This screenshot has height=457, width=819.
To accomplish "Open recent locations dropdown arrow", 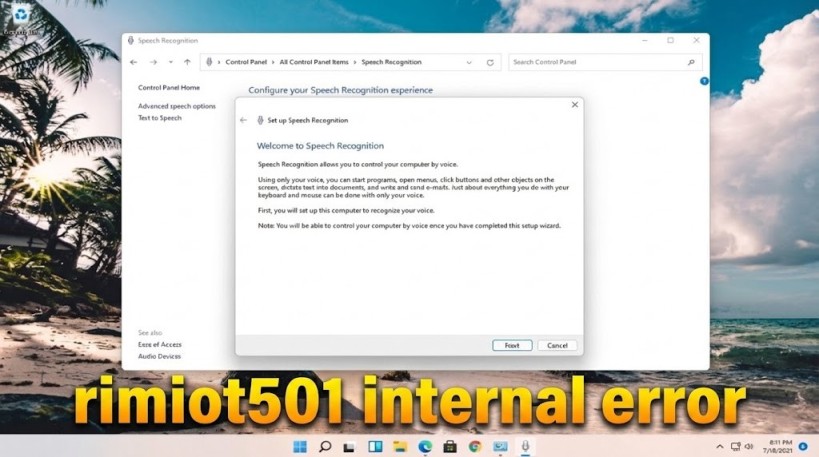I will pos(170,62).
